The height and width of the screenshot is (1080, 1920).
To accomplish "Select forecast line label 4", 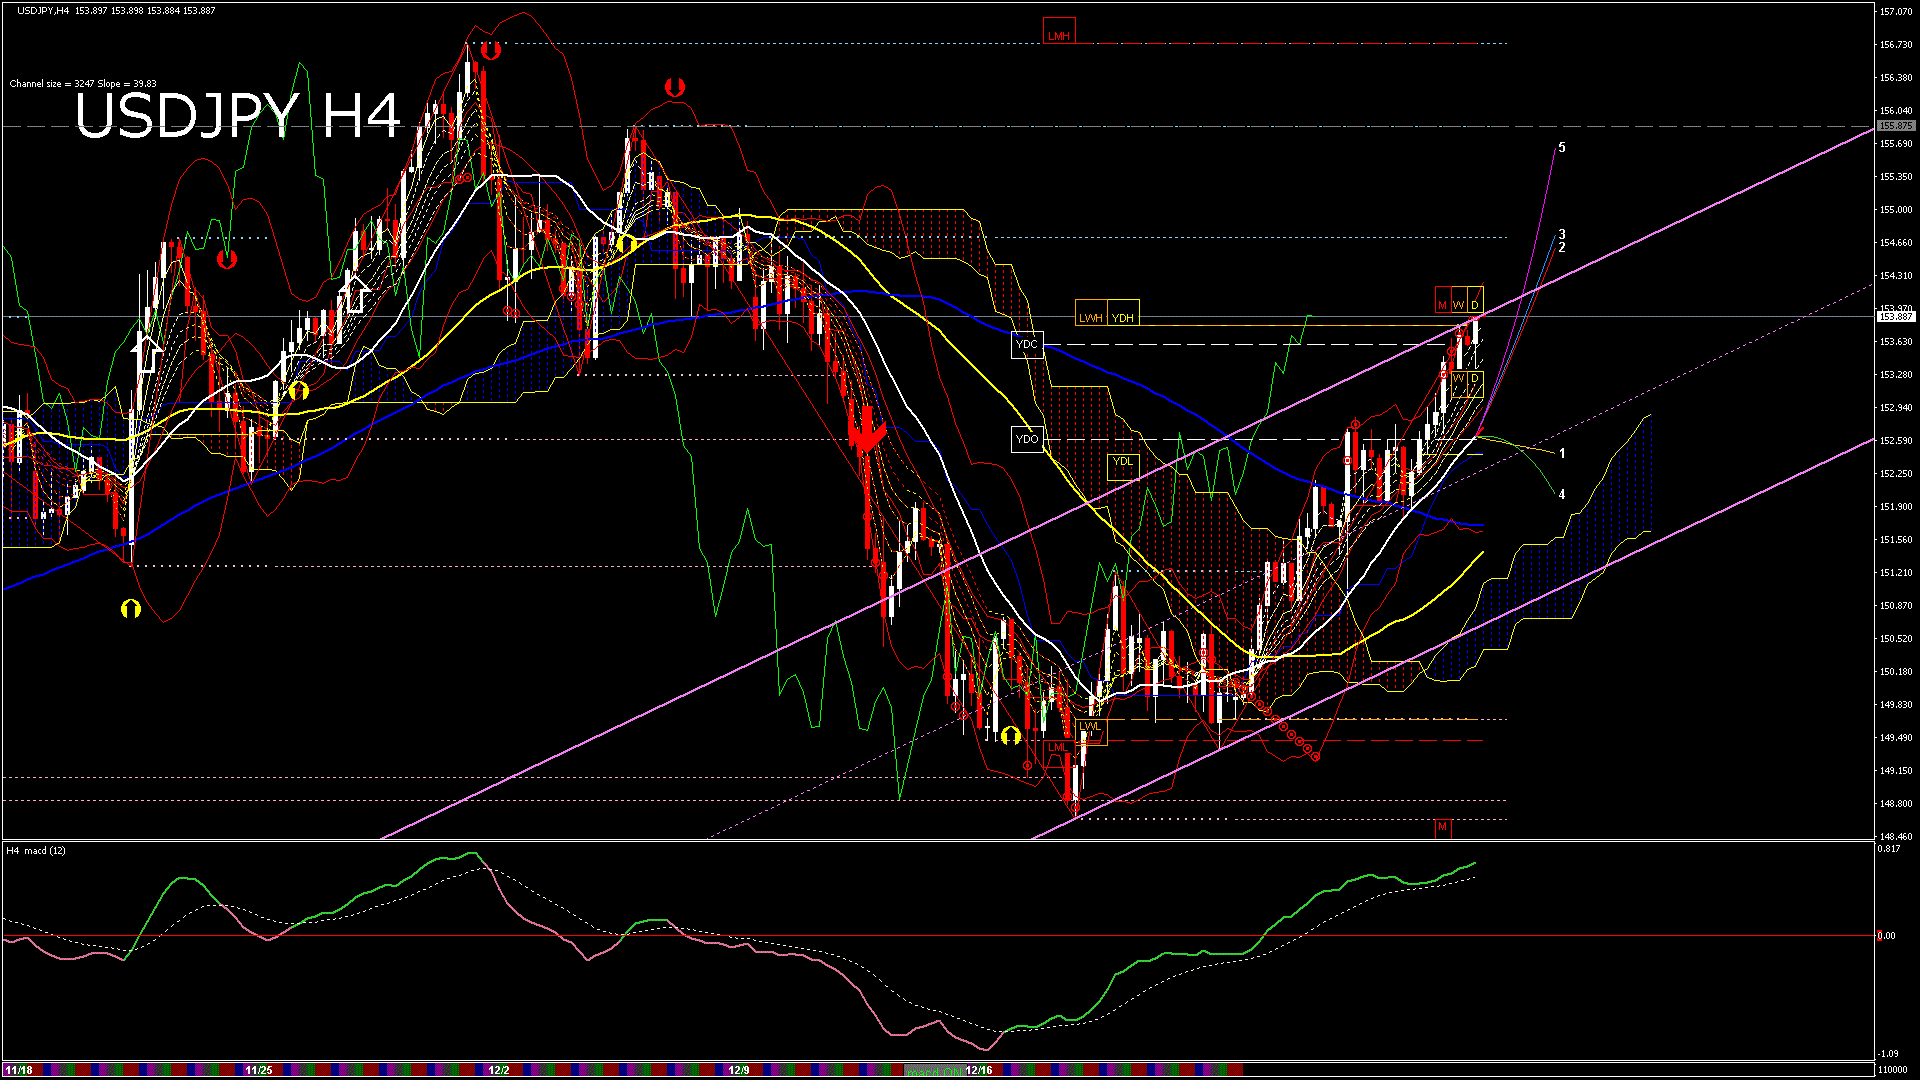I will click(1562, 495).
